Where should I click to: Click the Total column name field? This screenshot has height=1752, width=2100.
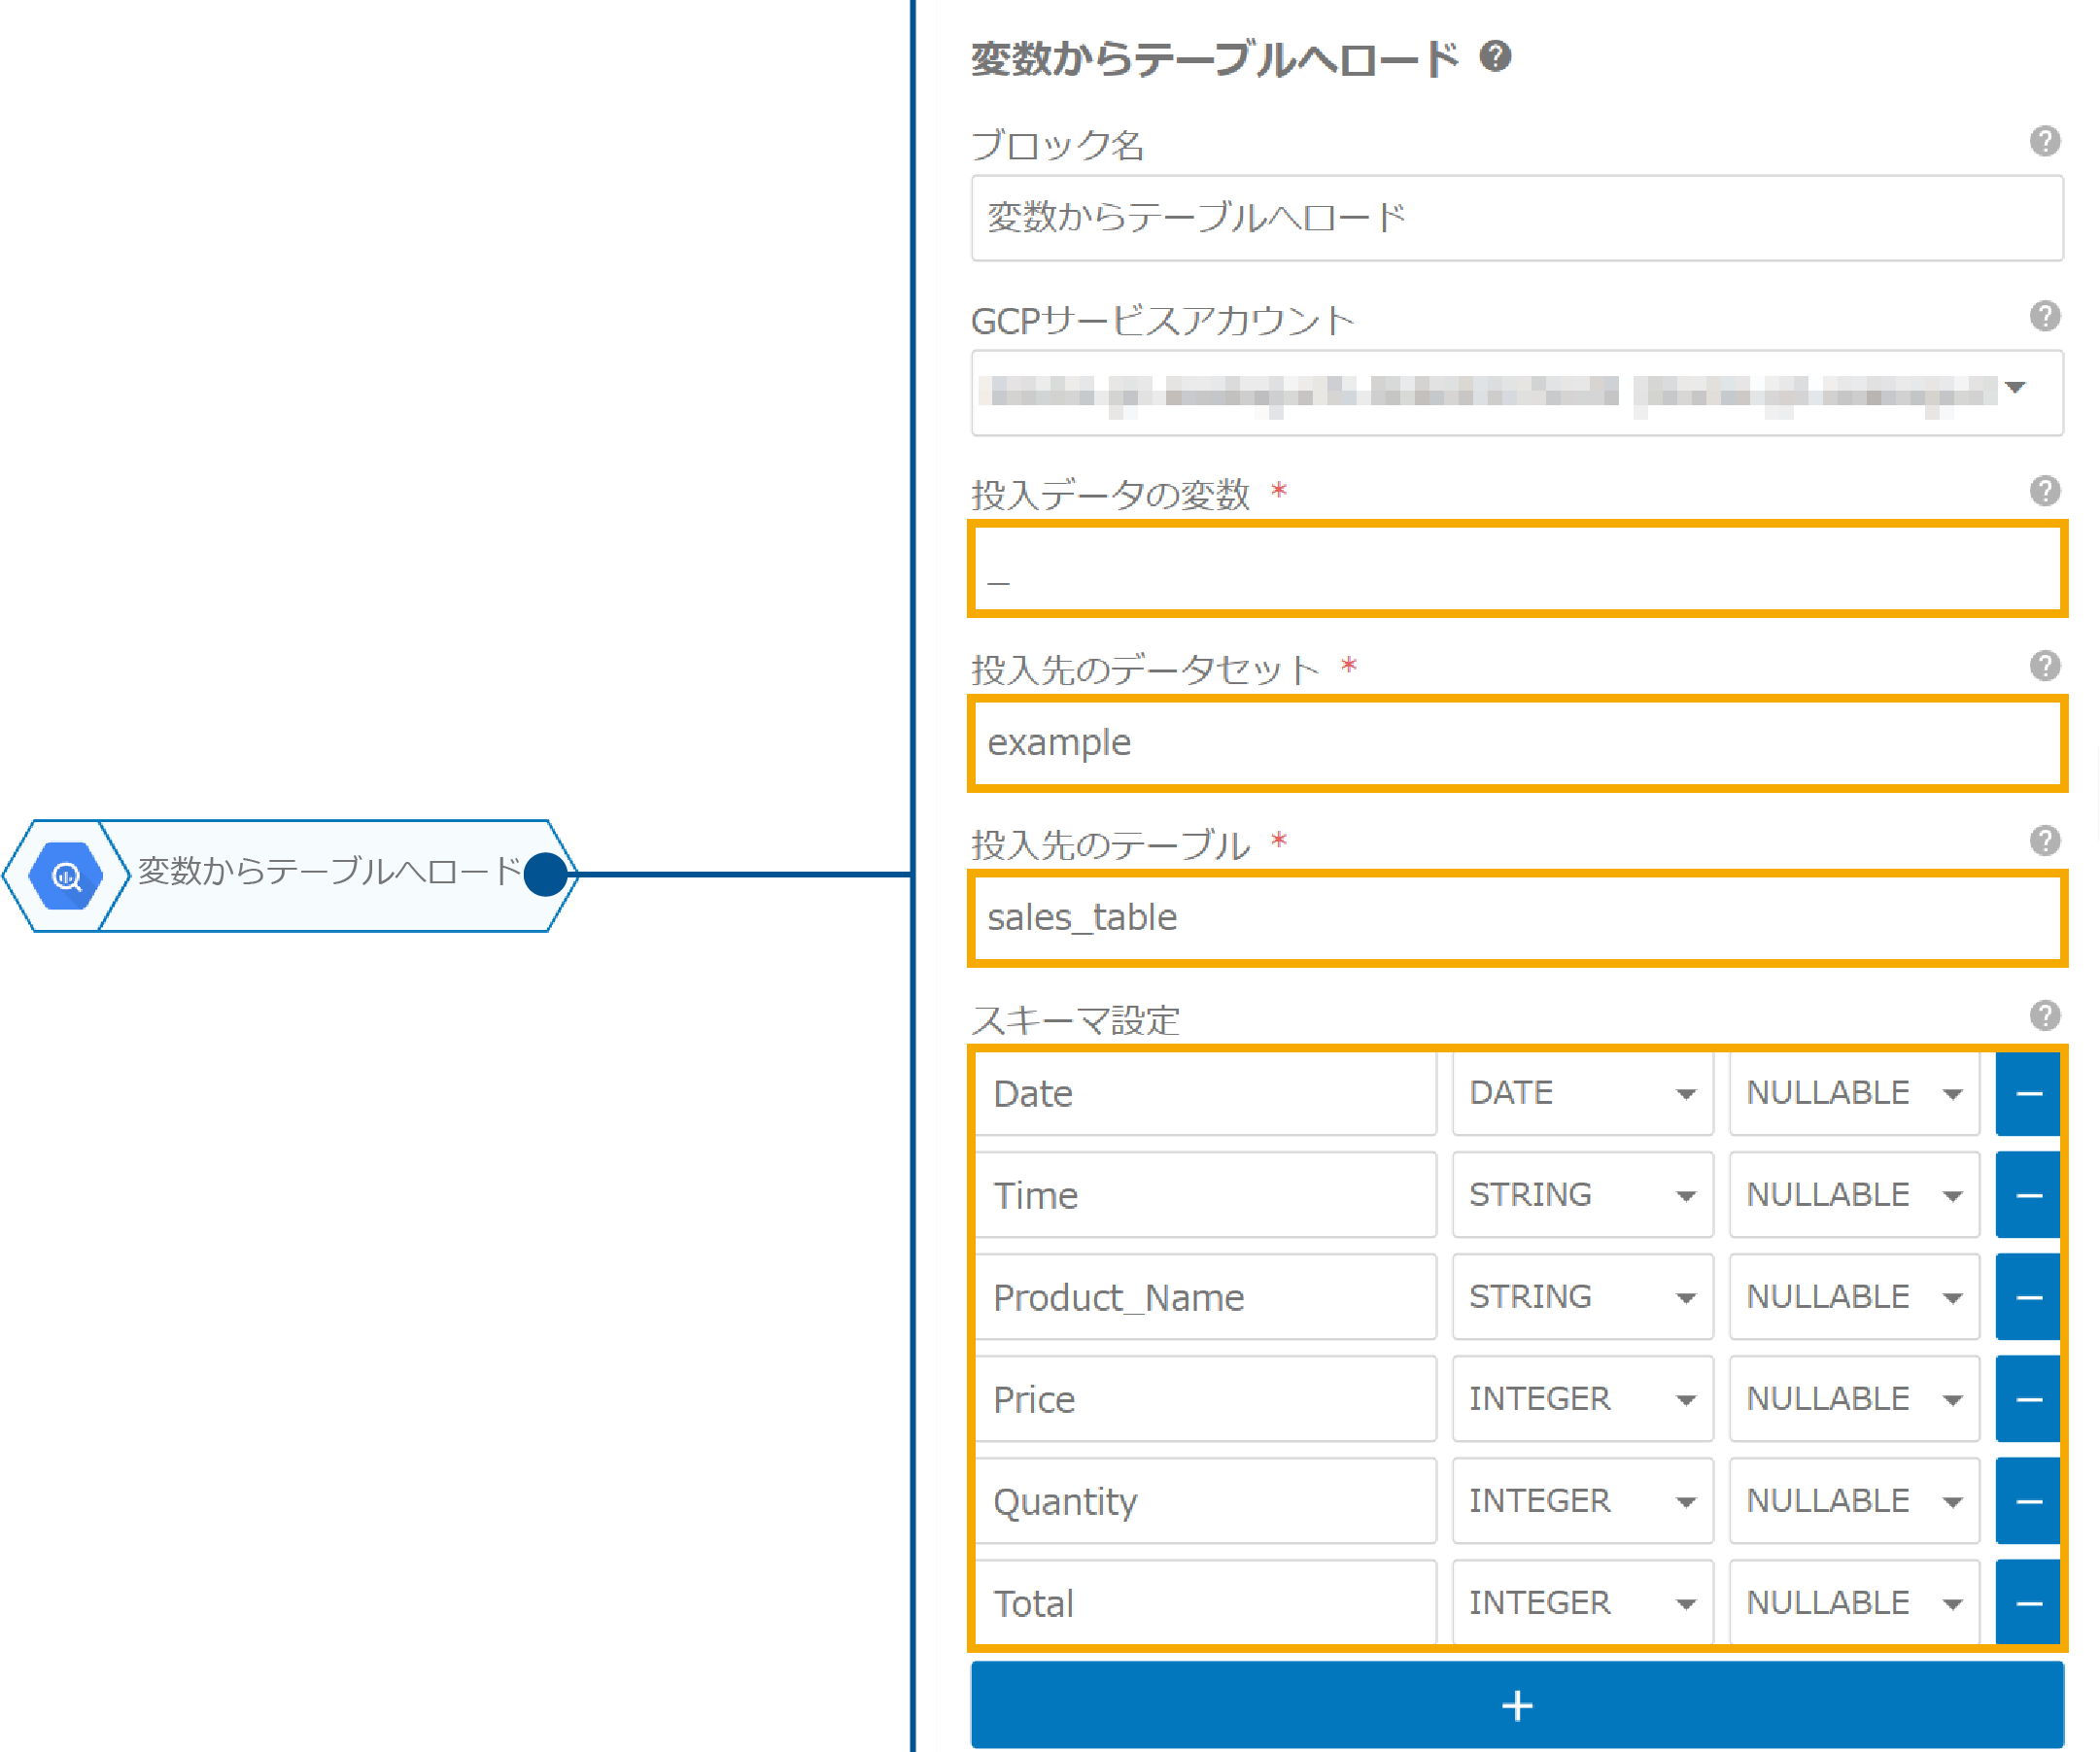pyautogui.click(x=1206, y=1603)
